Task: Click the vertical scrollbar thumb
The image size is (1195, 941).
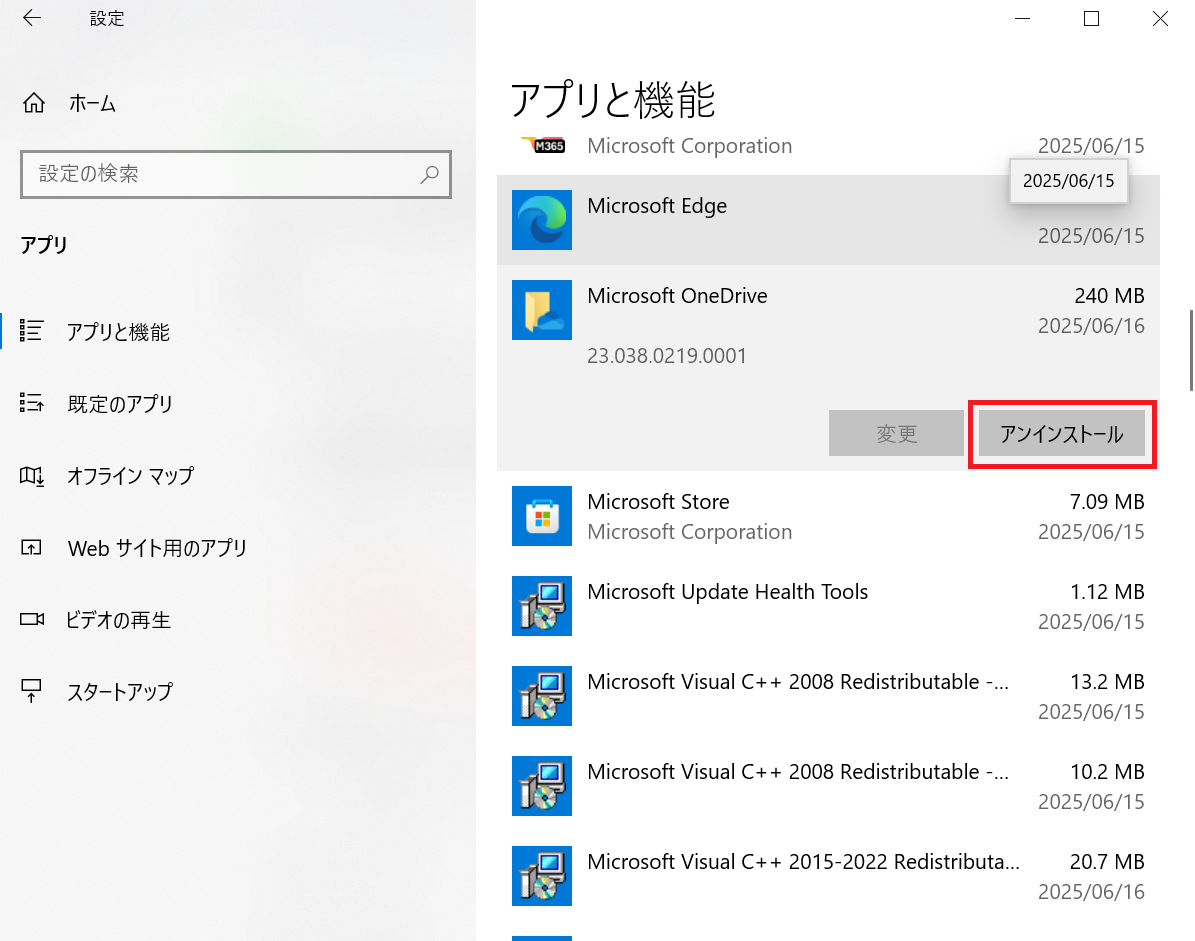Action: tap(1190, 350)
